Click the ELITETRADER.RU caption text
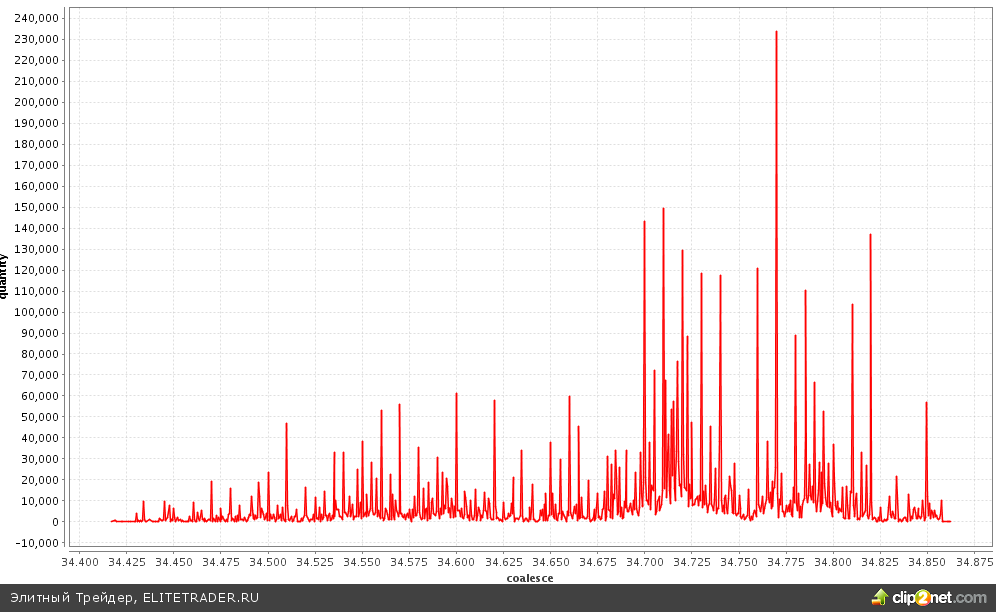Screen dimensions: 996x612 (x=201, y=598)
